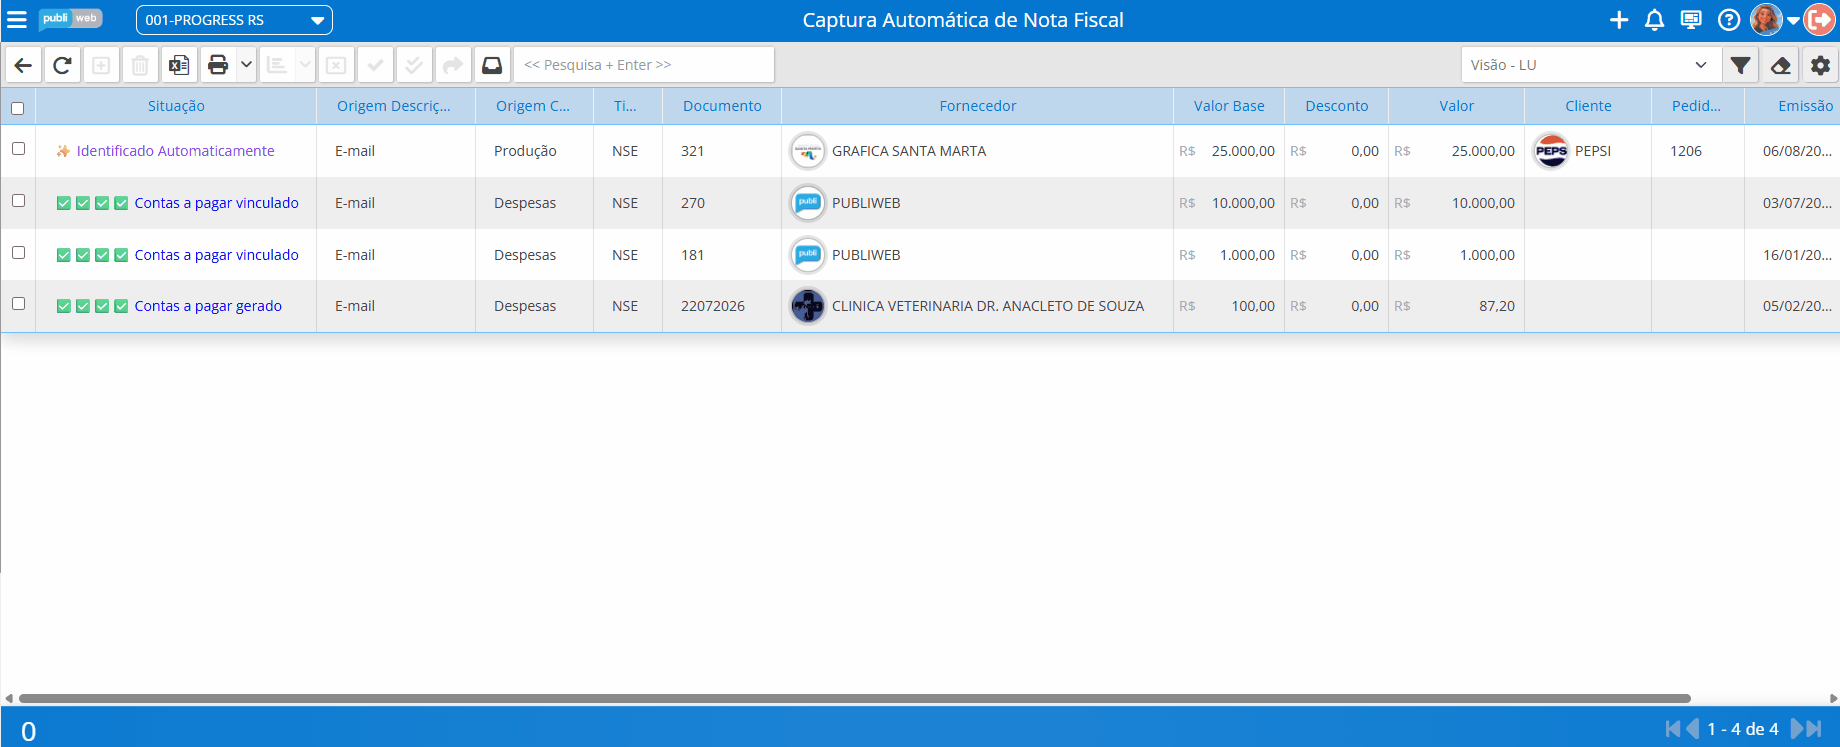The height and width of the screenshot is (747, 1840).
Task: Check the GRAFICA SANTA MARTA row checkbox
Action: pos(18,148)
